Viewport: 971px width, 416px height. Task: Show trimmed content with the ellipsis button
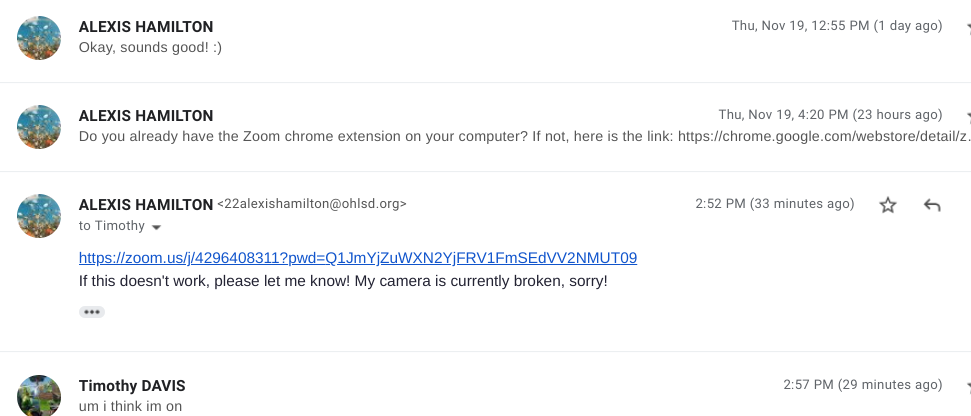point(92,312)
